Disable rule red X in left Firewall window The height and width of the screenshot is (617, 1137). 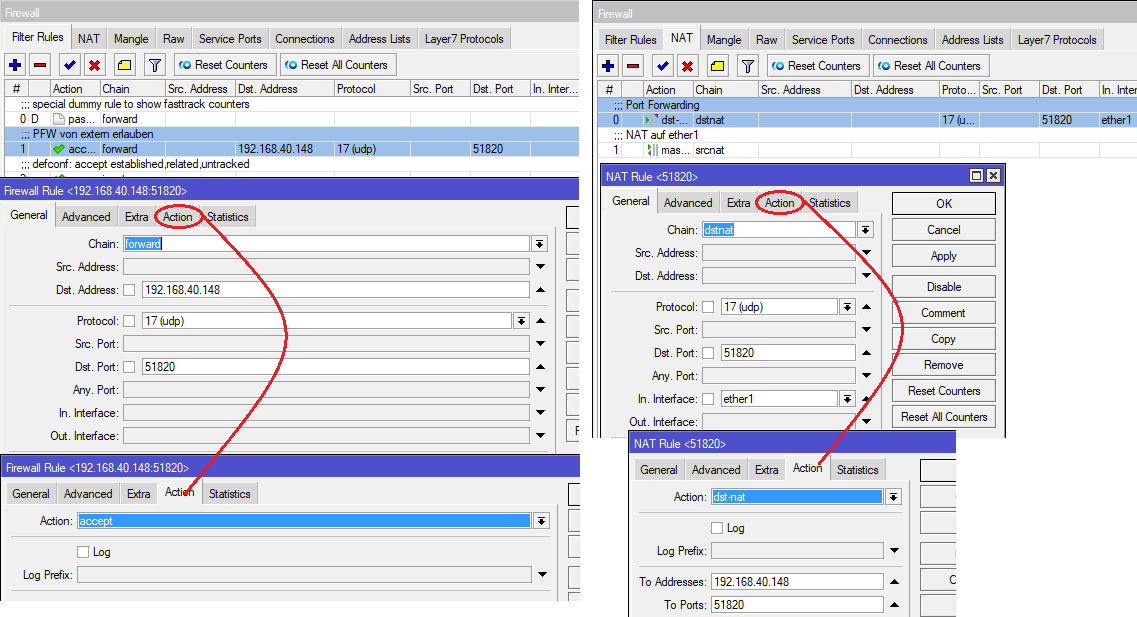[x=94, y=65]
